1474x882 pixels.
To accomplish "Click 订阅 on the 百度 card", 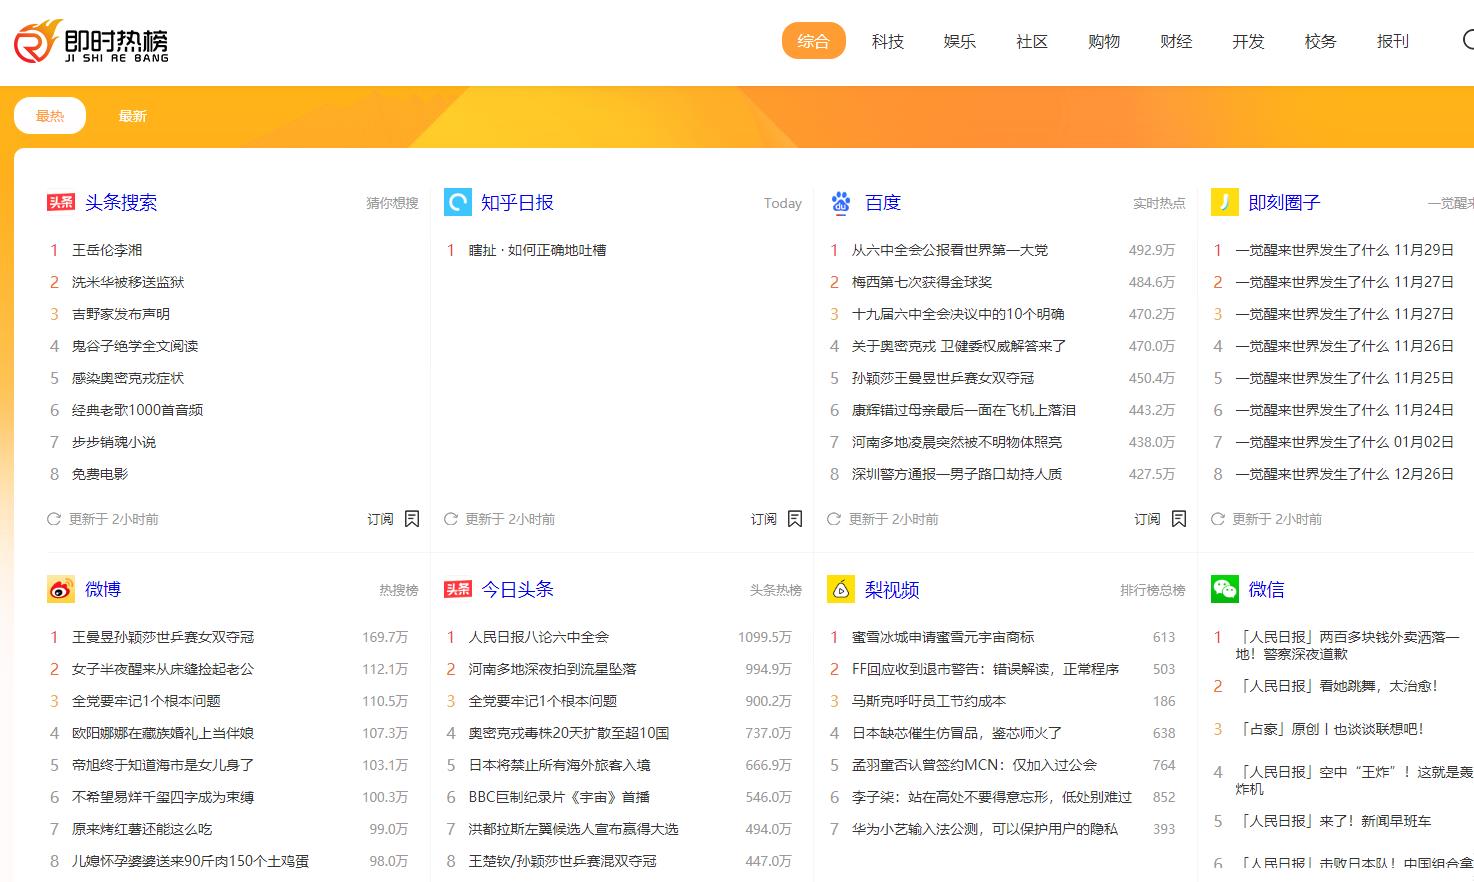I will tap(1146, 518).
